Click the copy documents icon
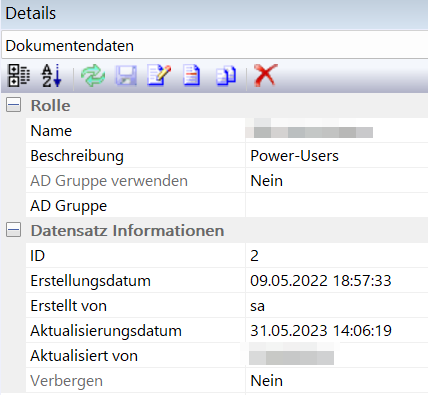Image resolution: width=428 pixels, height=395 pixels. (x=226, y=76)
